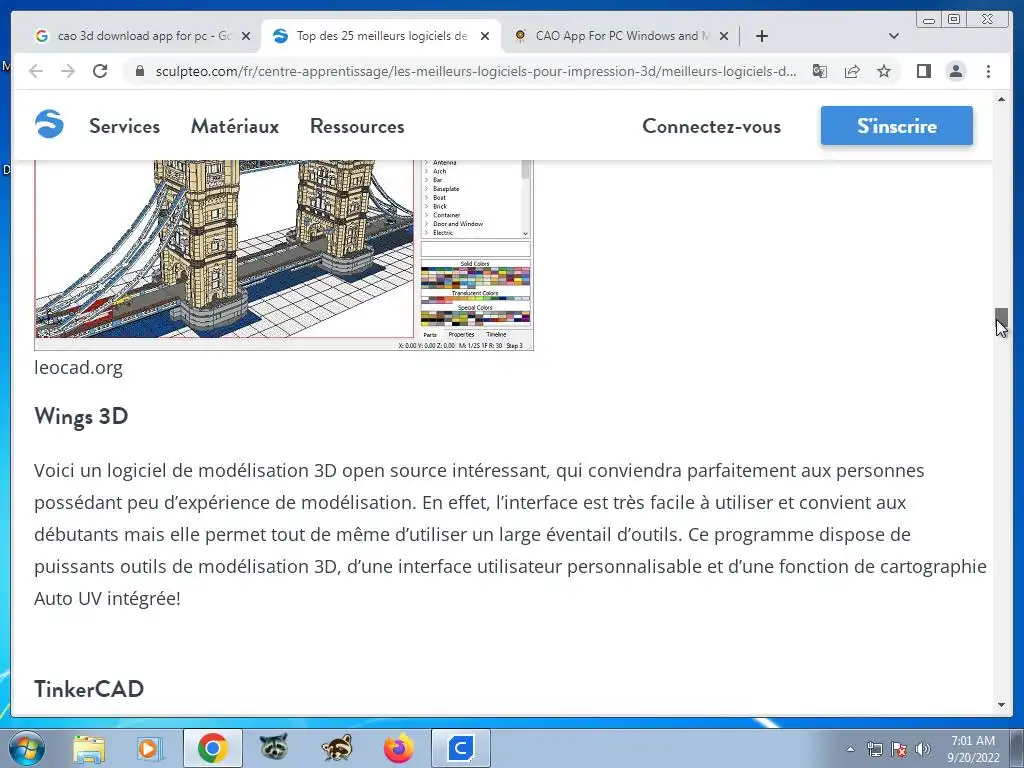Switch to cao 3d download Google tab

142,36
